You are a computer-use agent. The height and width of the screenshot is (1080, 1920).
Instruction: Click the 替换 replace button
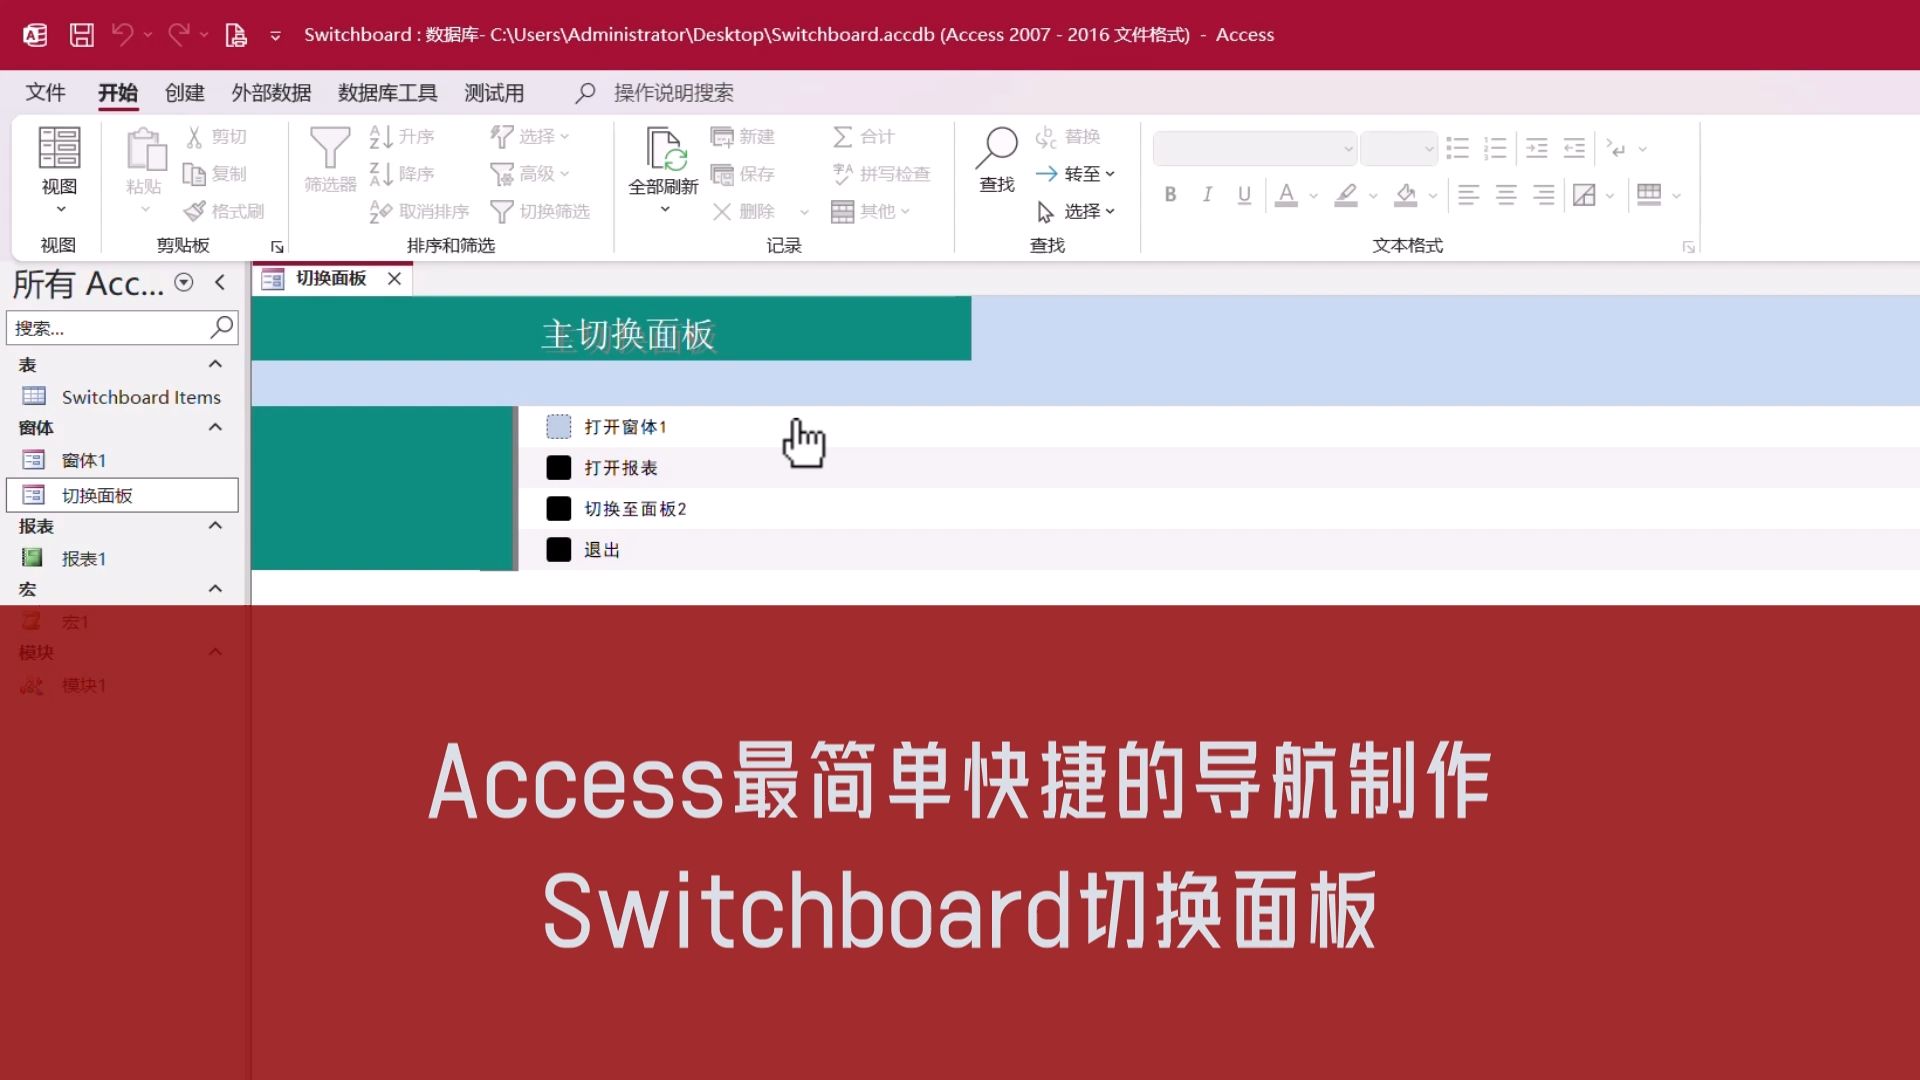(x=1067, y=137)
